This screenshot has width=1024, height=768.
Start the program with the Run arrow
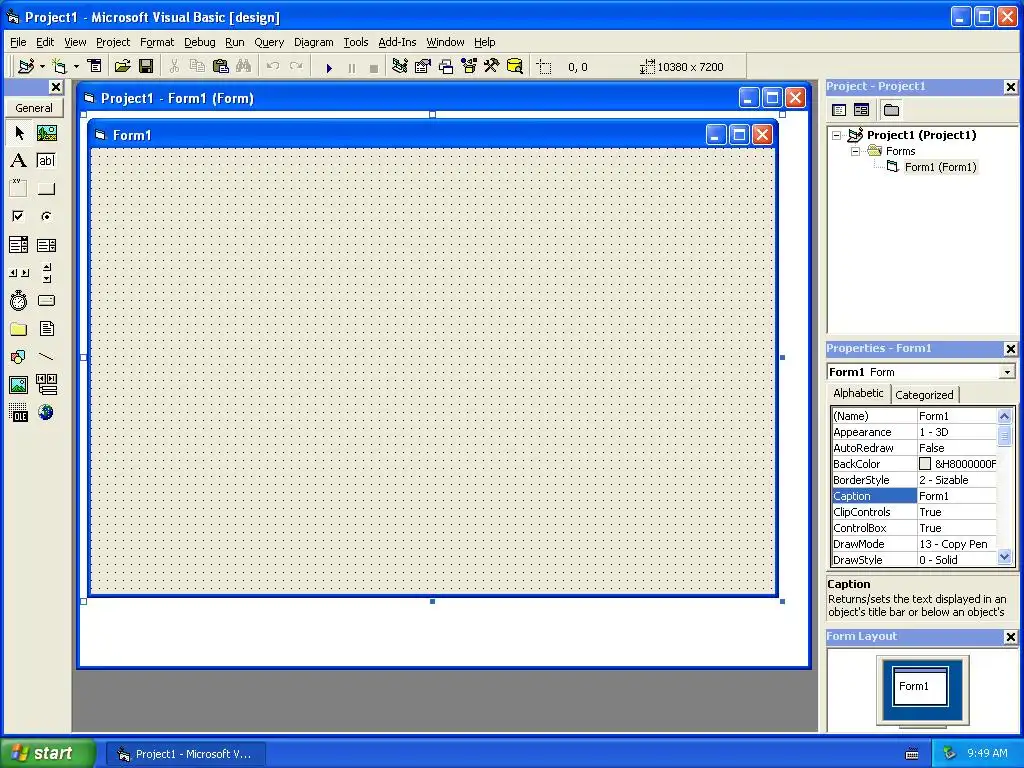[329, 67]
